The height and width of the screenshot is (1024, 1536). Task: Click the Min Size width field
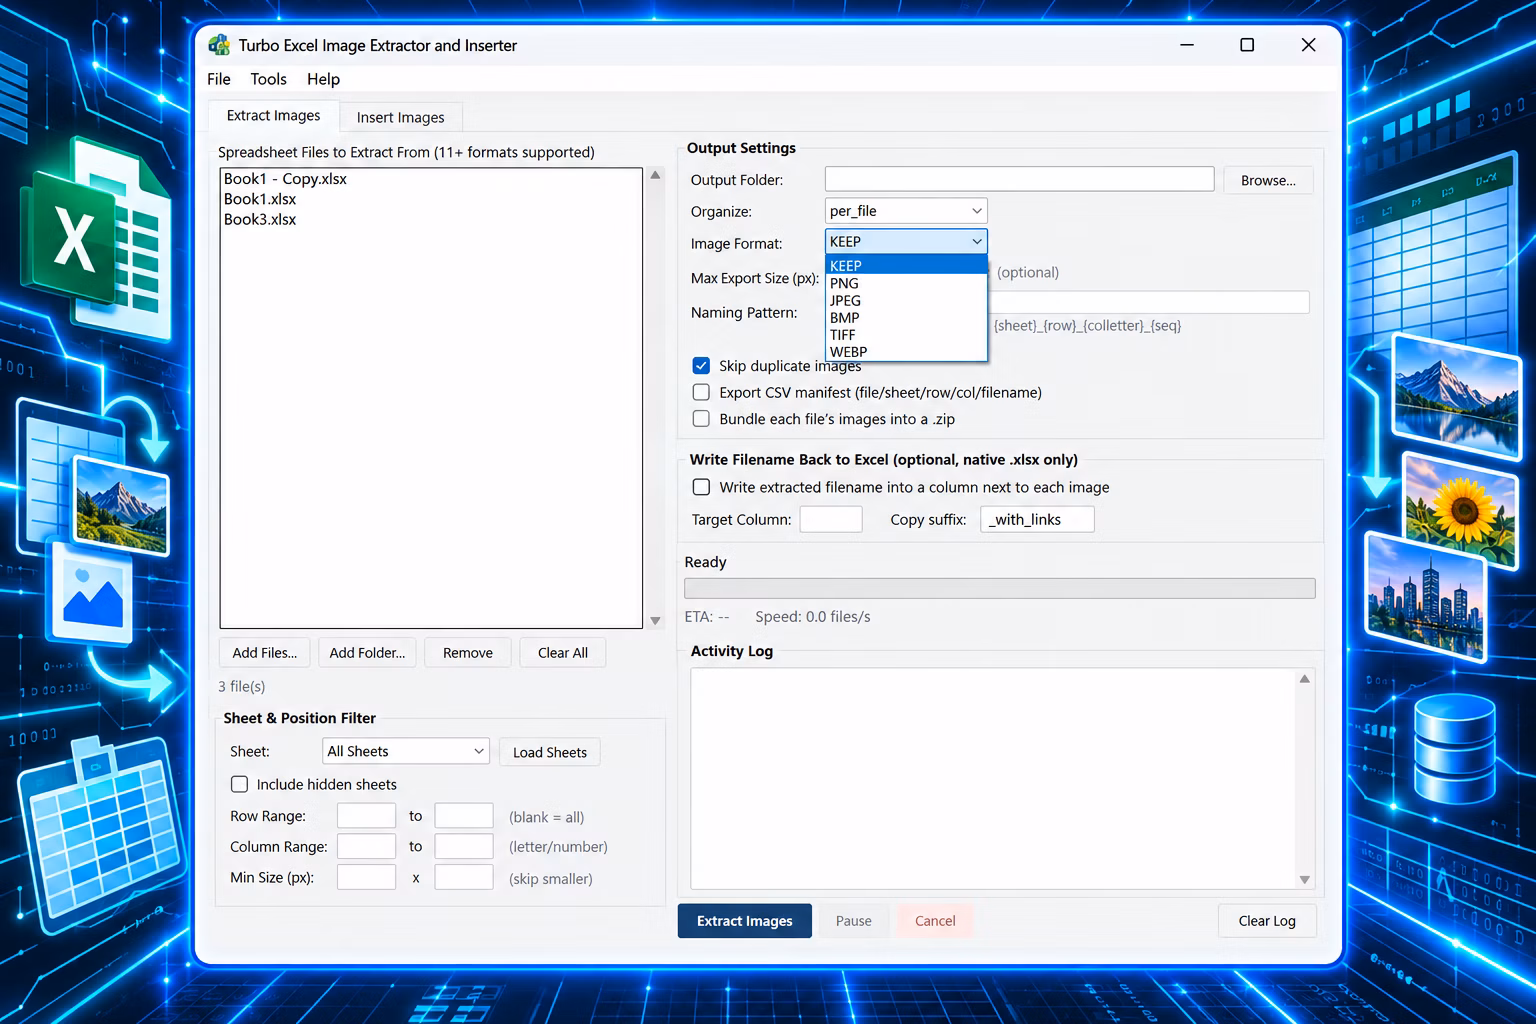pyautogui.click(x=366, y=877)
